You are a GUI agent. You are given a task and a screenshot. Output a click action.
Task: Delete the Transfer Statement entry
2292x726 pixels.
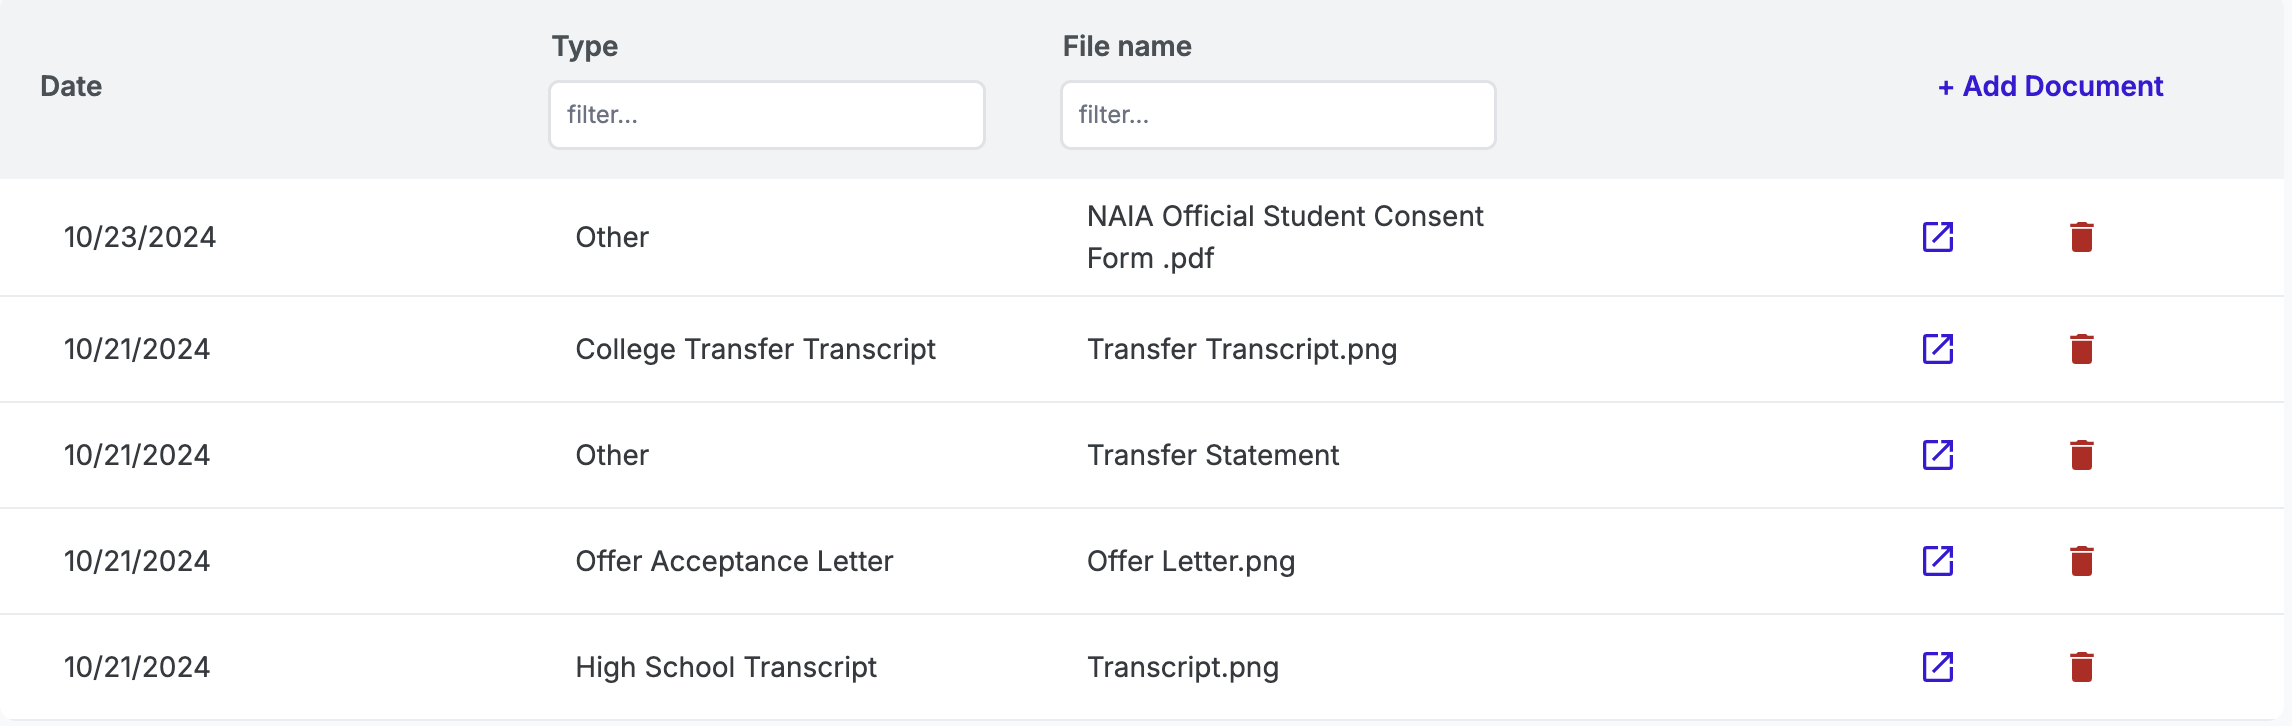2081,455
